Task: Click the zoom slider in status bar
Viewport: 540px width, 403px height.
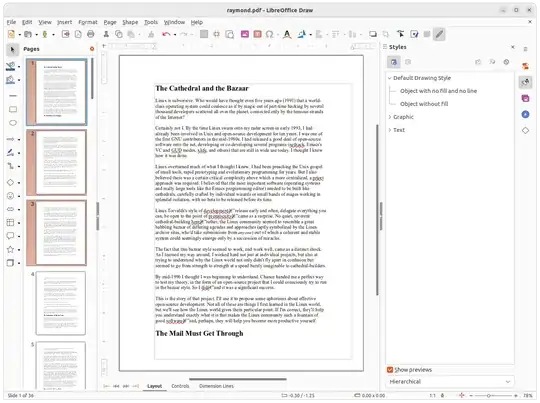Action: (493, 396)
